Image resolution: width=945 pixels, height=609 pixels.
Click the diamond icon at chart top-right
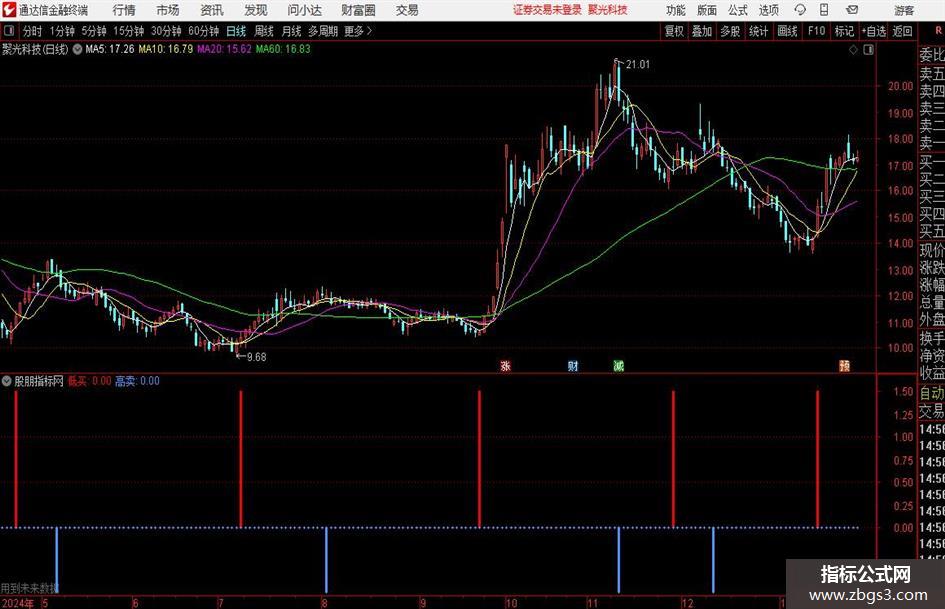pyautogui.click(x=853, y=50)
